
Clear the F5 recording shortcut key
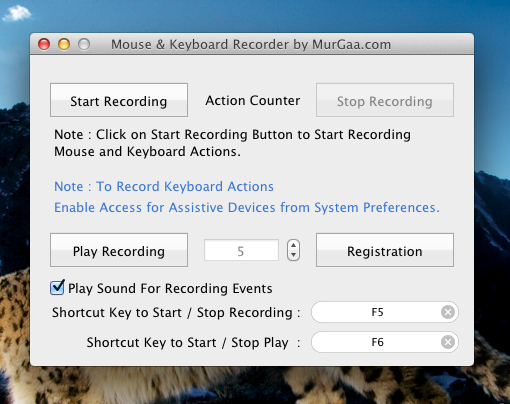click(x=448, y=312)
